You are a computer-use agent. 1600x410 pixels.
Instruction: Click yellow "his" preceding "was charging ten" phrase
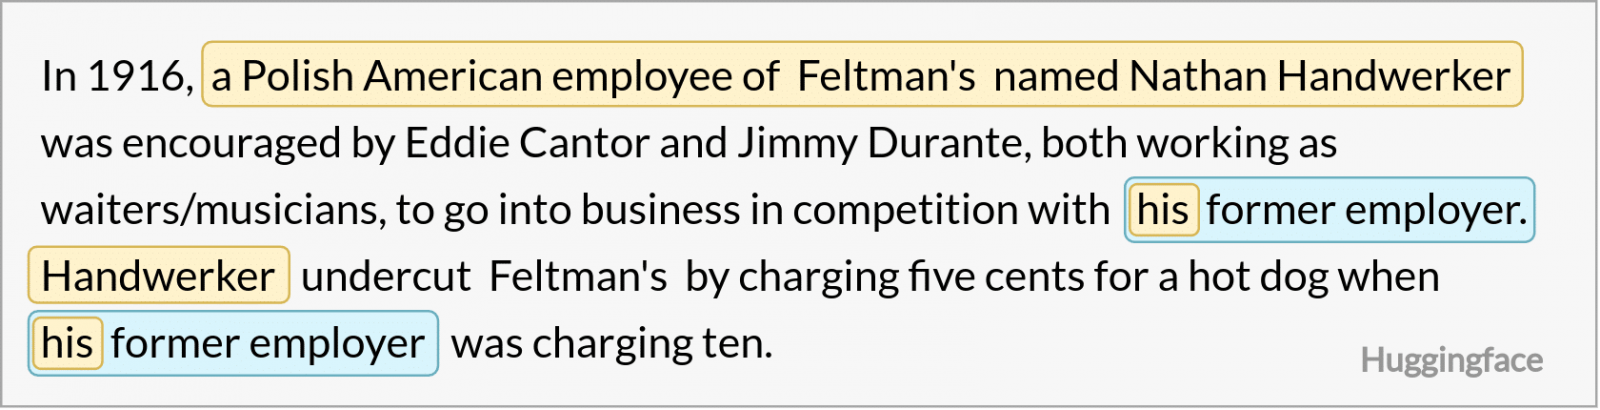[x=67, y=344]
